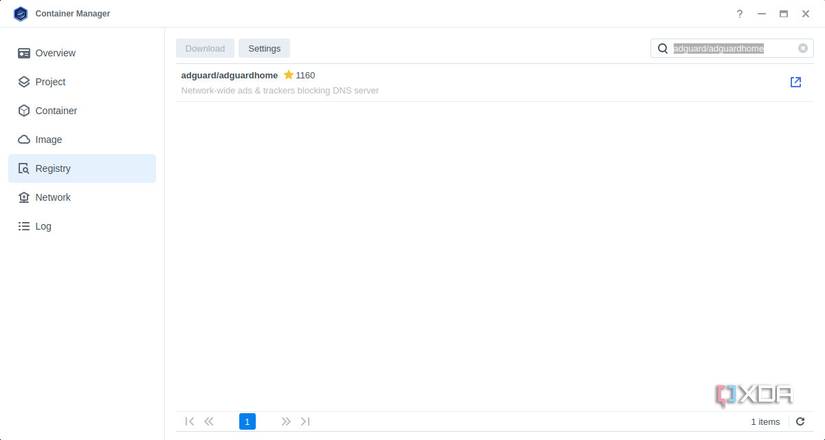Click the search magnifier icon
The width and height of the screenshot is (825, 440).
[663, 48]
